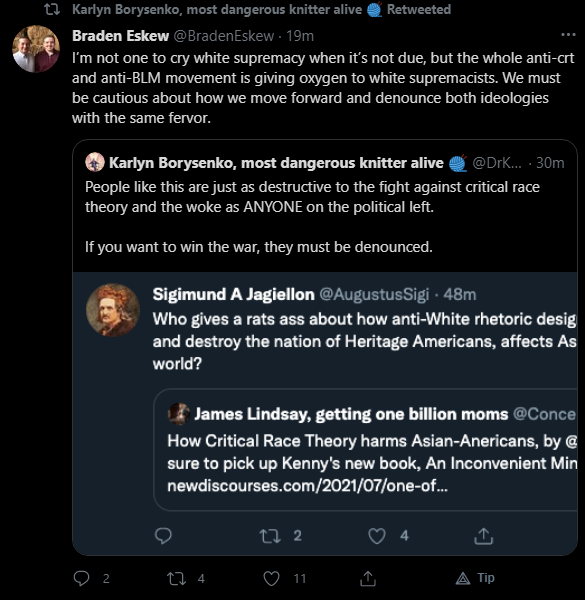Click the @BradenEskew handle

point(224,36)
